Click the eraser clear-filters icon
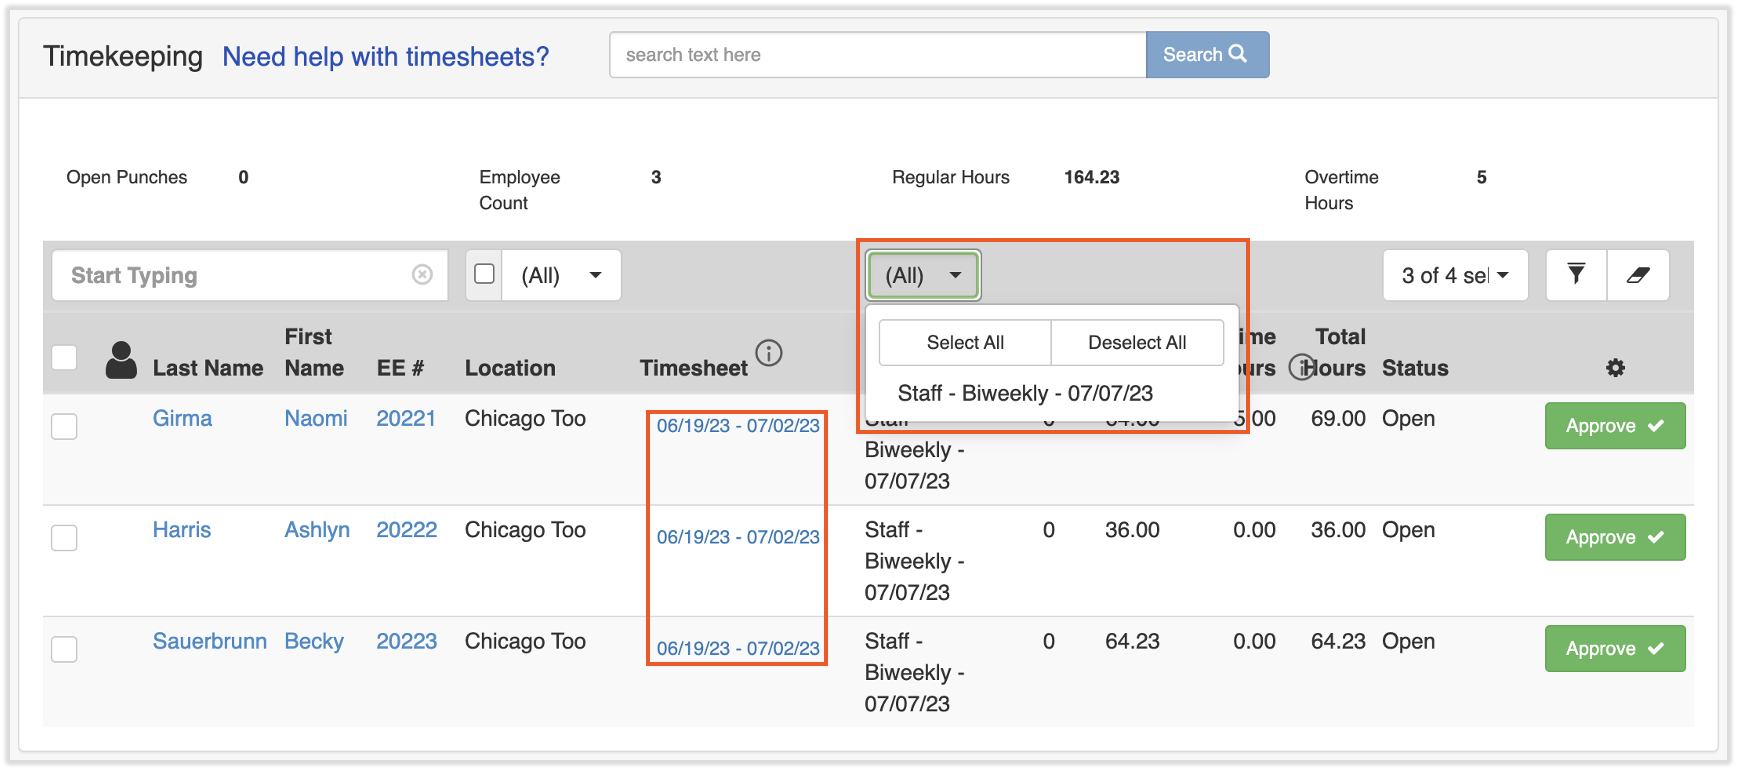Viewport: 1738px width, 770px height. (1637, 275)
